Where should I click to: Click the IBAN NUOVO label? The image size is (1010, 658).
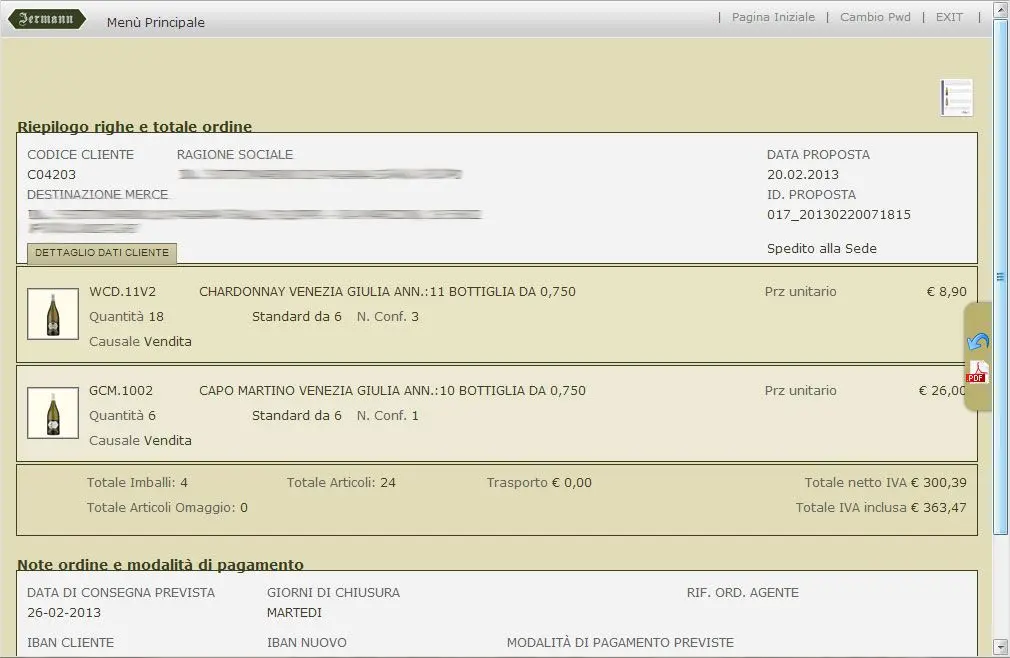click(307, 643)
